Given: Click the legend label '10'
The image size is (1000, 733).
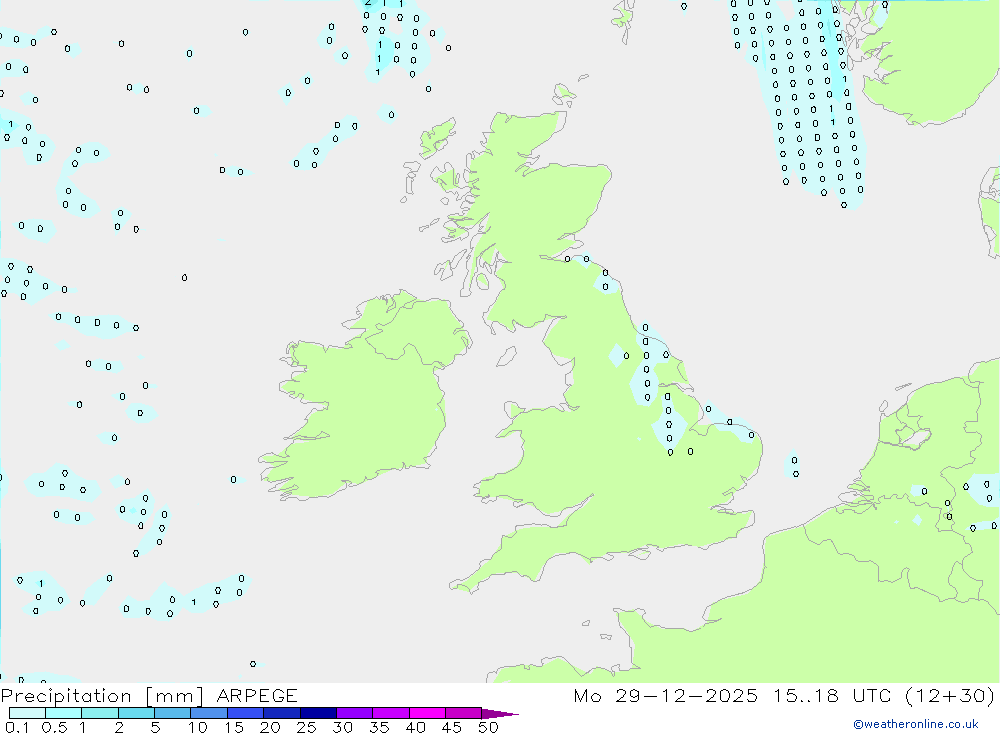Looking at the screenshot, I should pos(198,727).
